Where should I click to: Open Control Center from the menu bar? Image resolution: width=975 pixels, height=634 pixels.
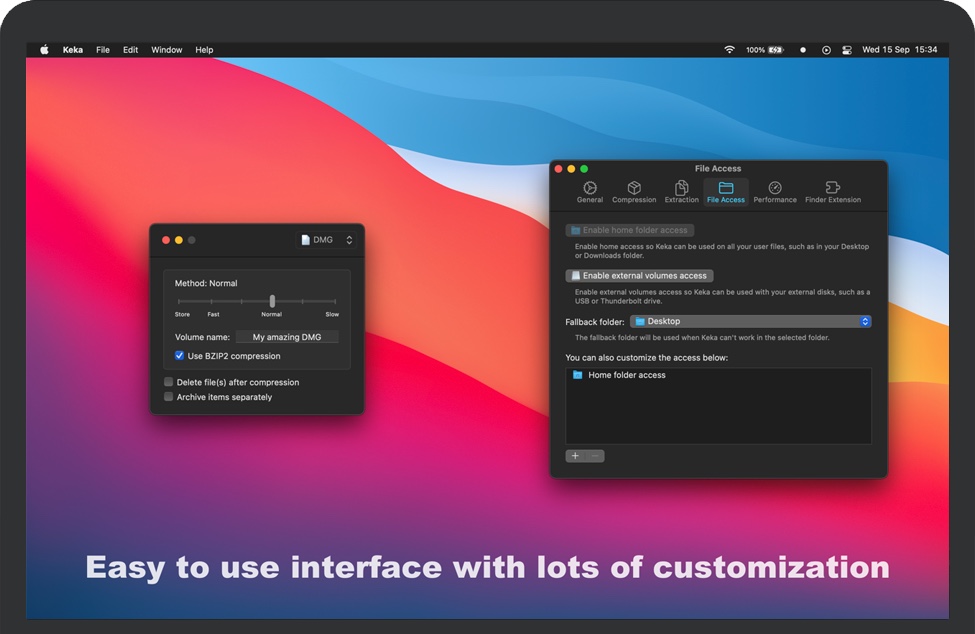point(847,50)
